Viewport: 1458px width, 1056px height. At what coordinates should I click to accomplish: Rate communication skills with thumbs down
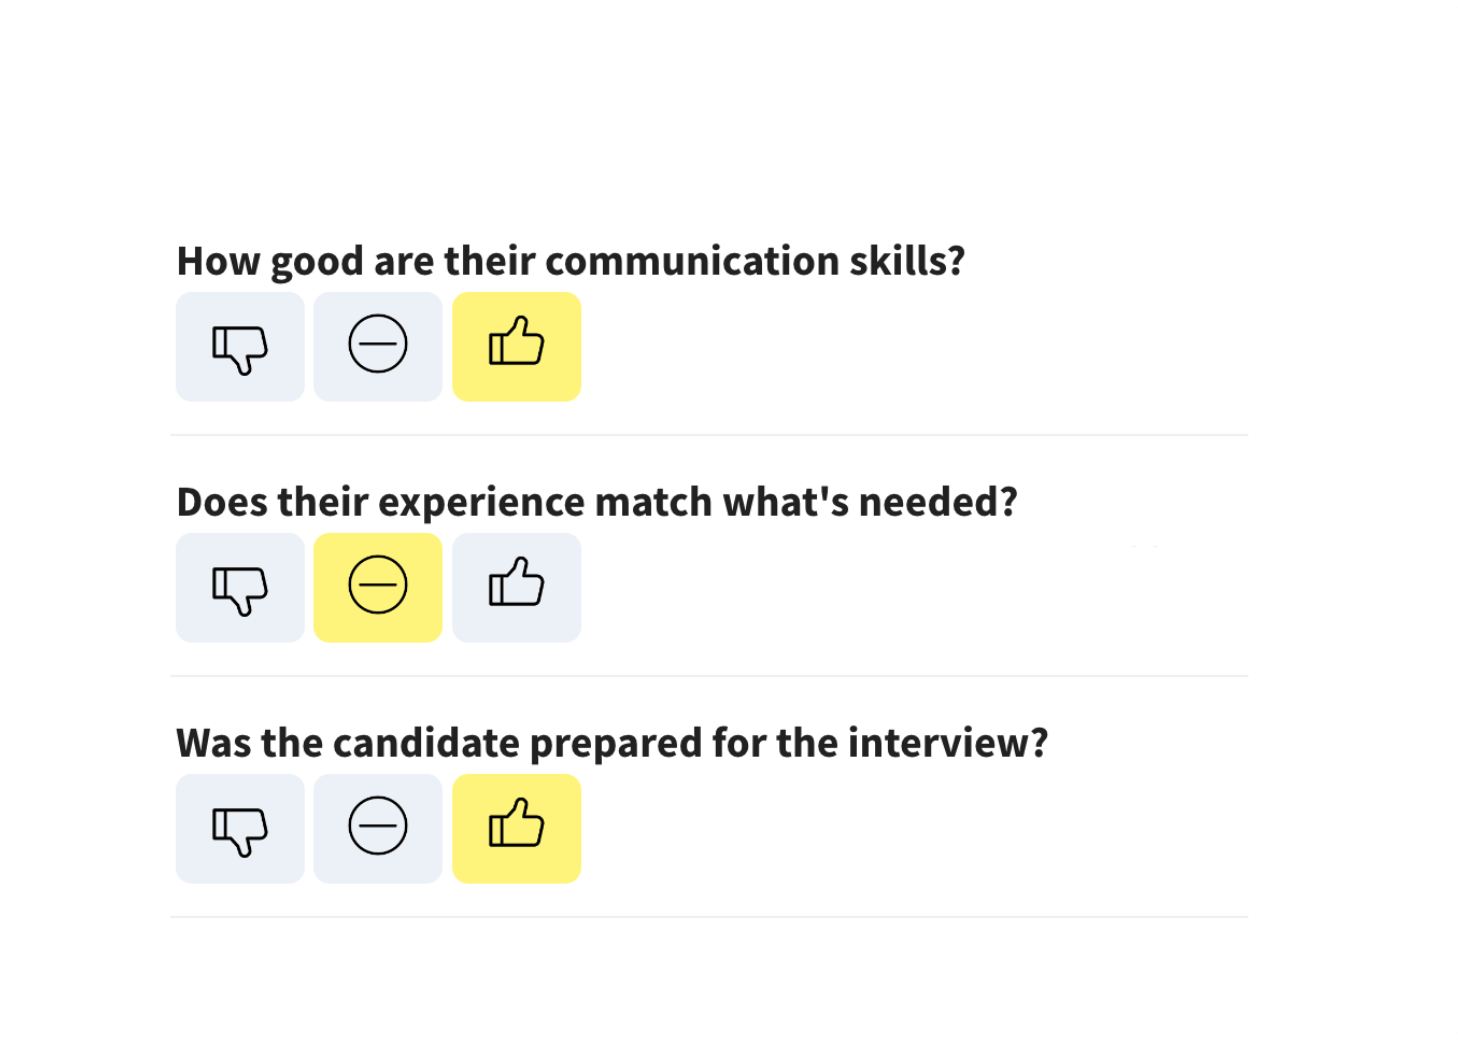(x=240, y=347)
